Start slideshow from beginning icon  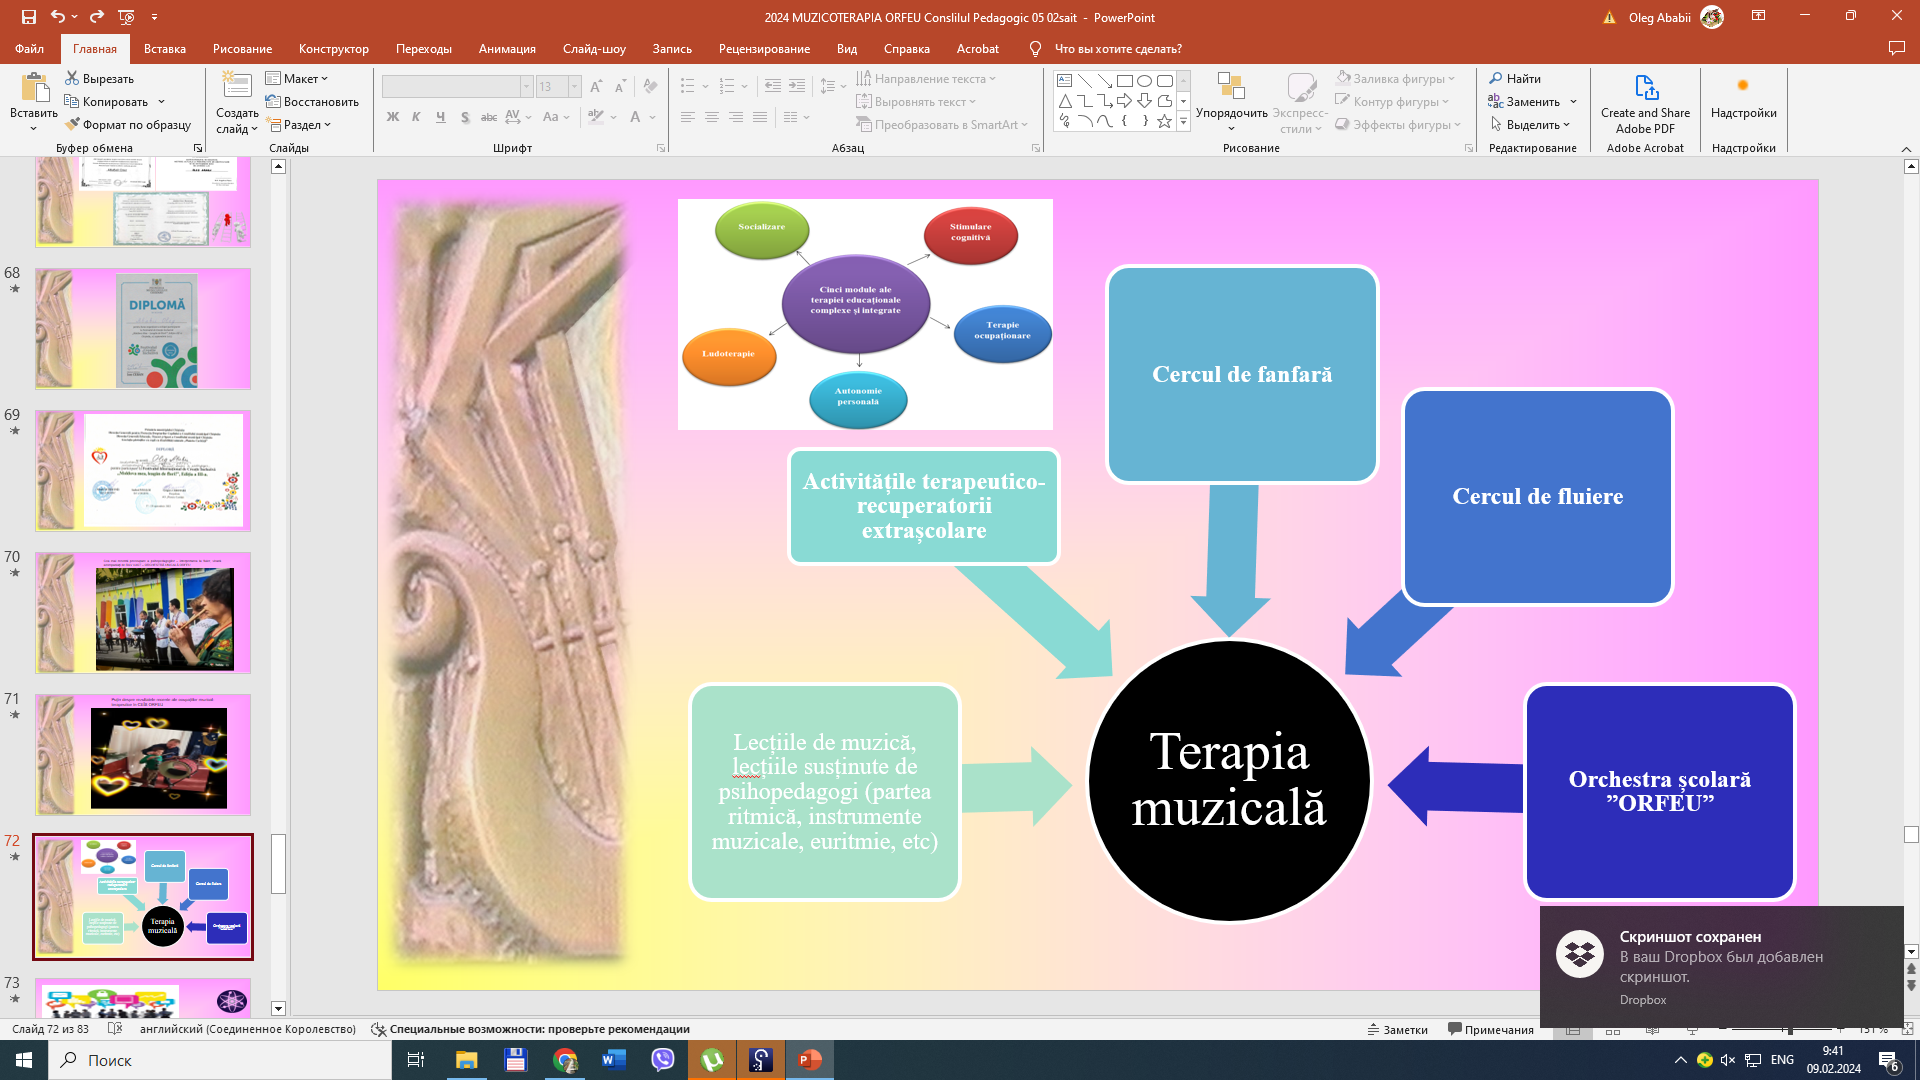126,17
